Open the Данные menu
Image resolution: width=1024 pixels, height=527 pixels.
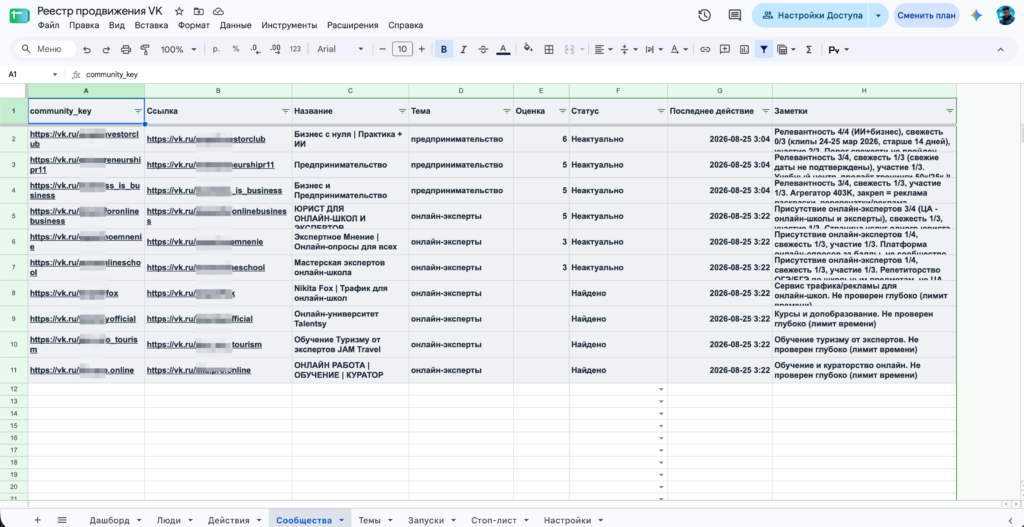pyautogui.click(x=236, y=25)
